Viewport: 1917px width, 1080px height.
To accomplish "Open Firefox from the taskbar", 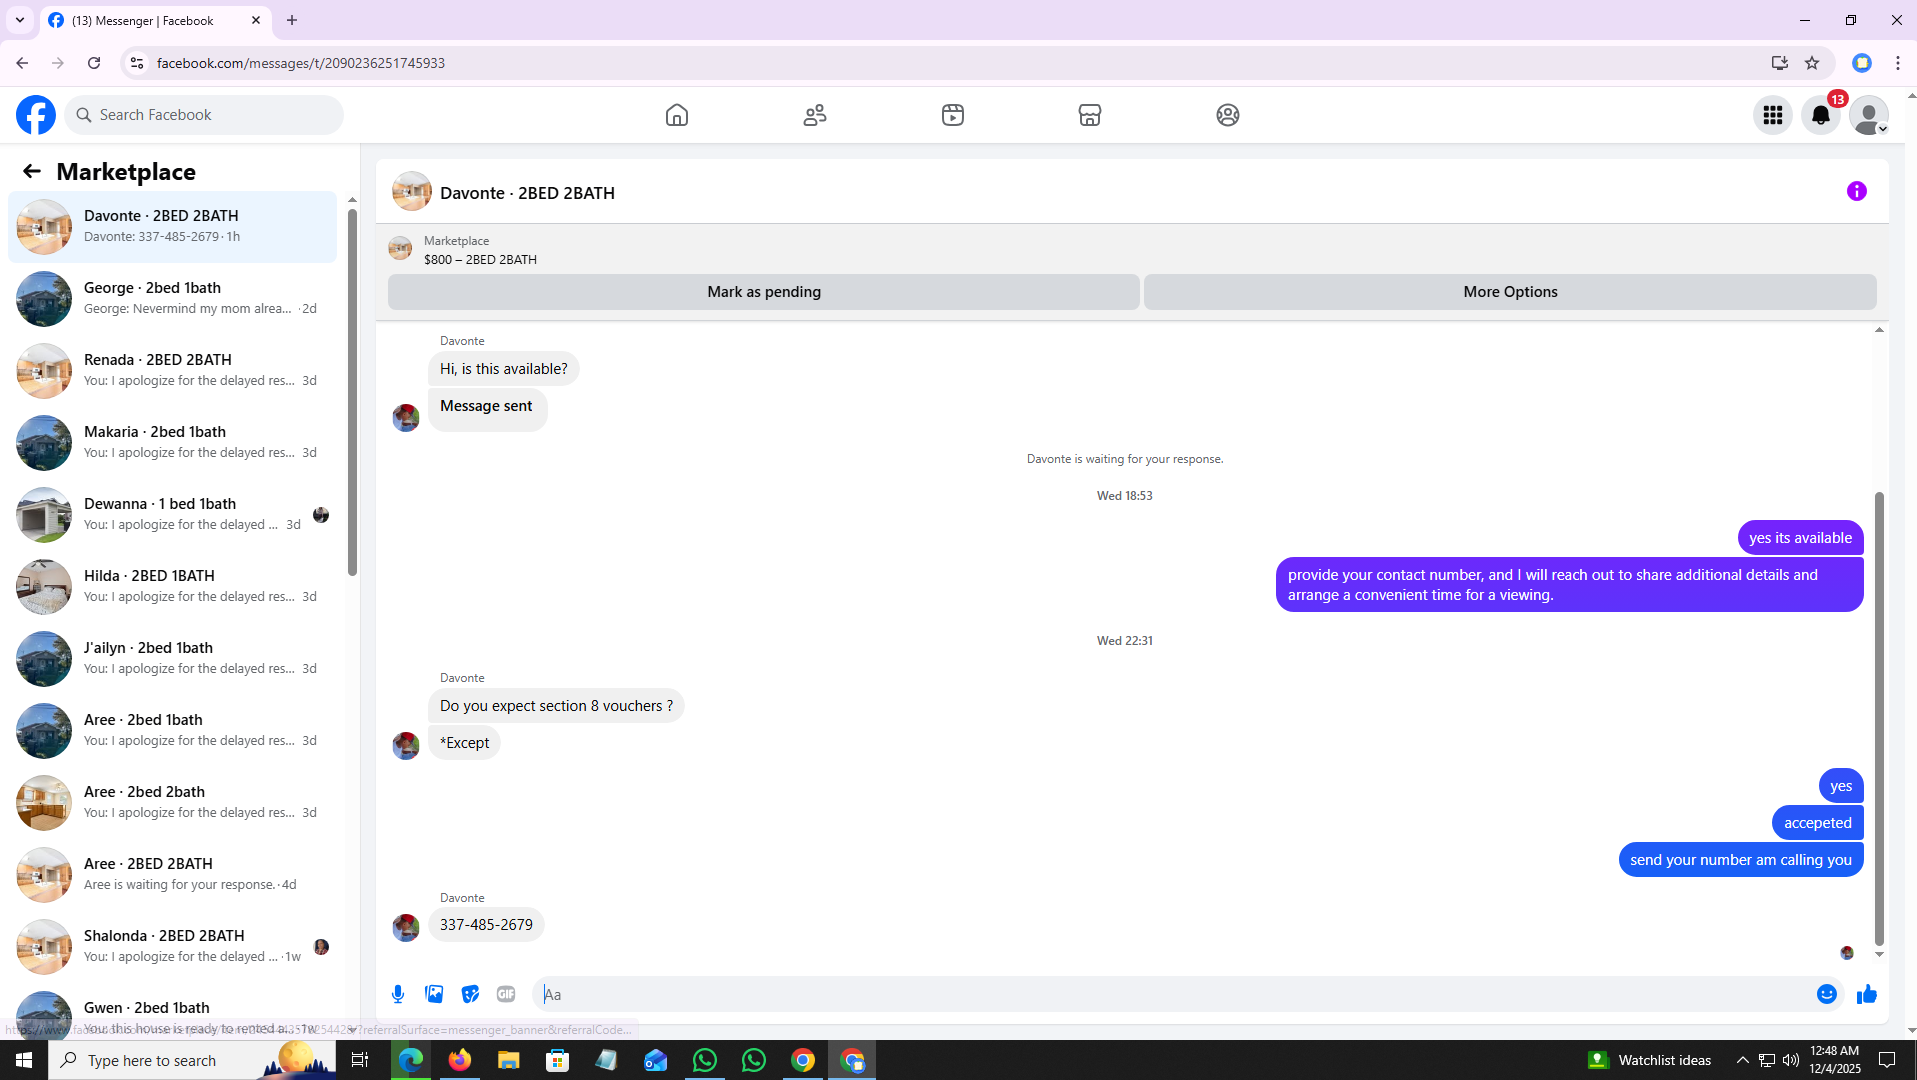I will (460, 1060).
